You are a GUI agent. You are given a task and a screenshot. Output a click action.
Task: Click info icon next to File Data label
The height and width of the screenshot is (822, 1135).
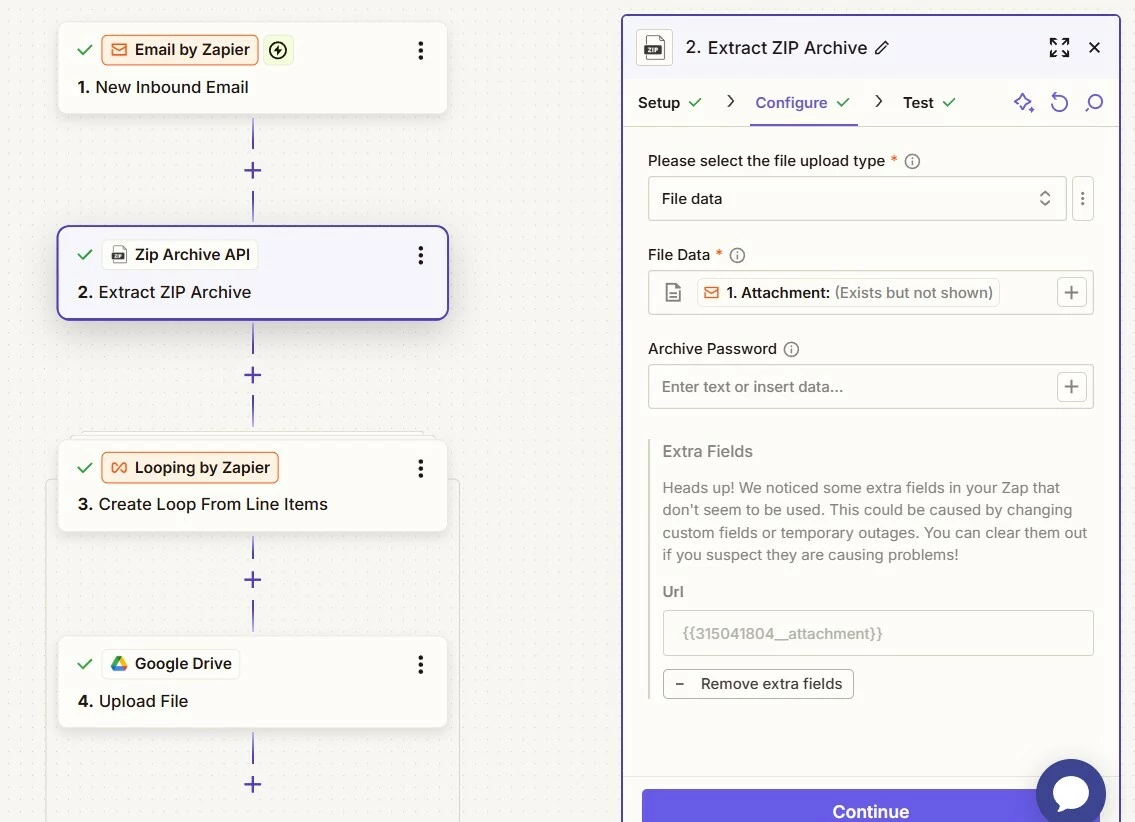(738, 255)
